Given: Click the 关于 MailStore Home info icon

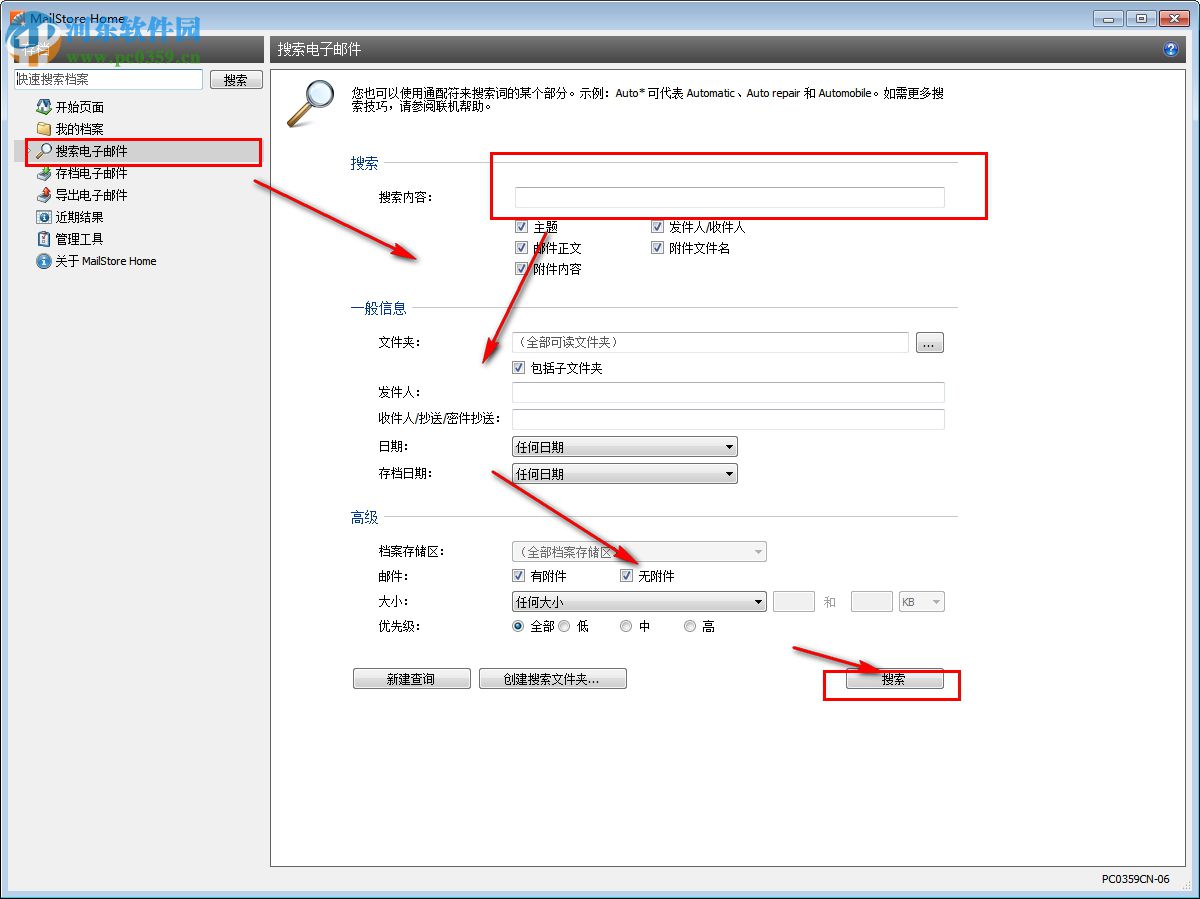Looking at the screenshot, I should 43,261.
